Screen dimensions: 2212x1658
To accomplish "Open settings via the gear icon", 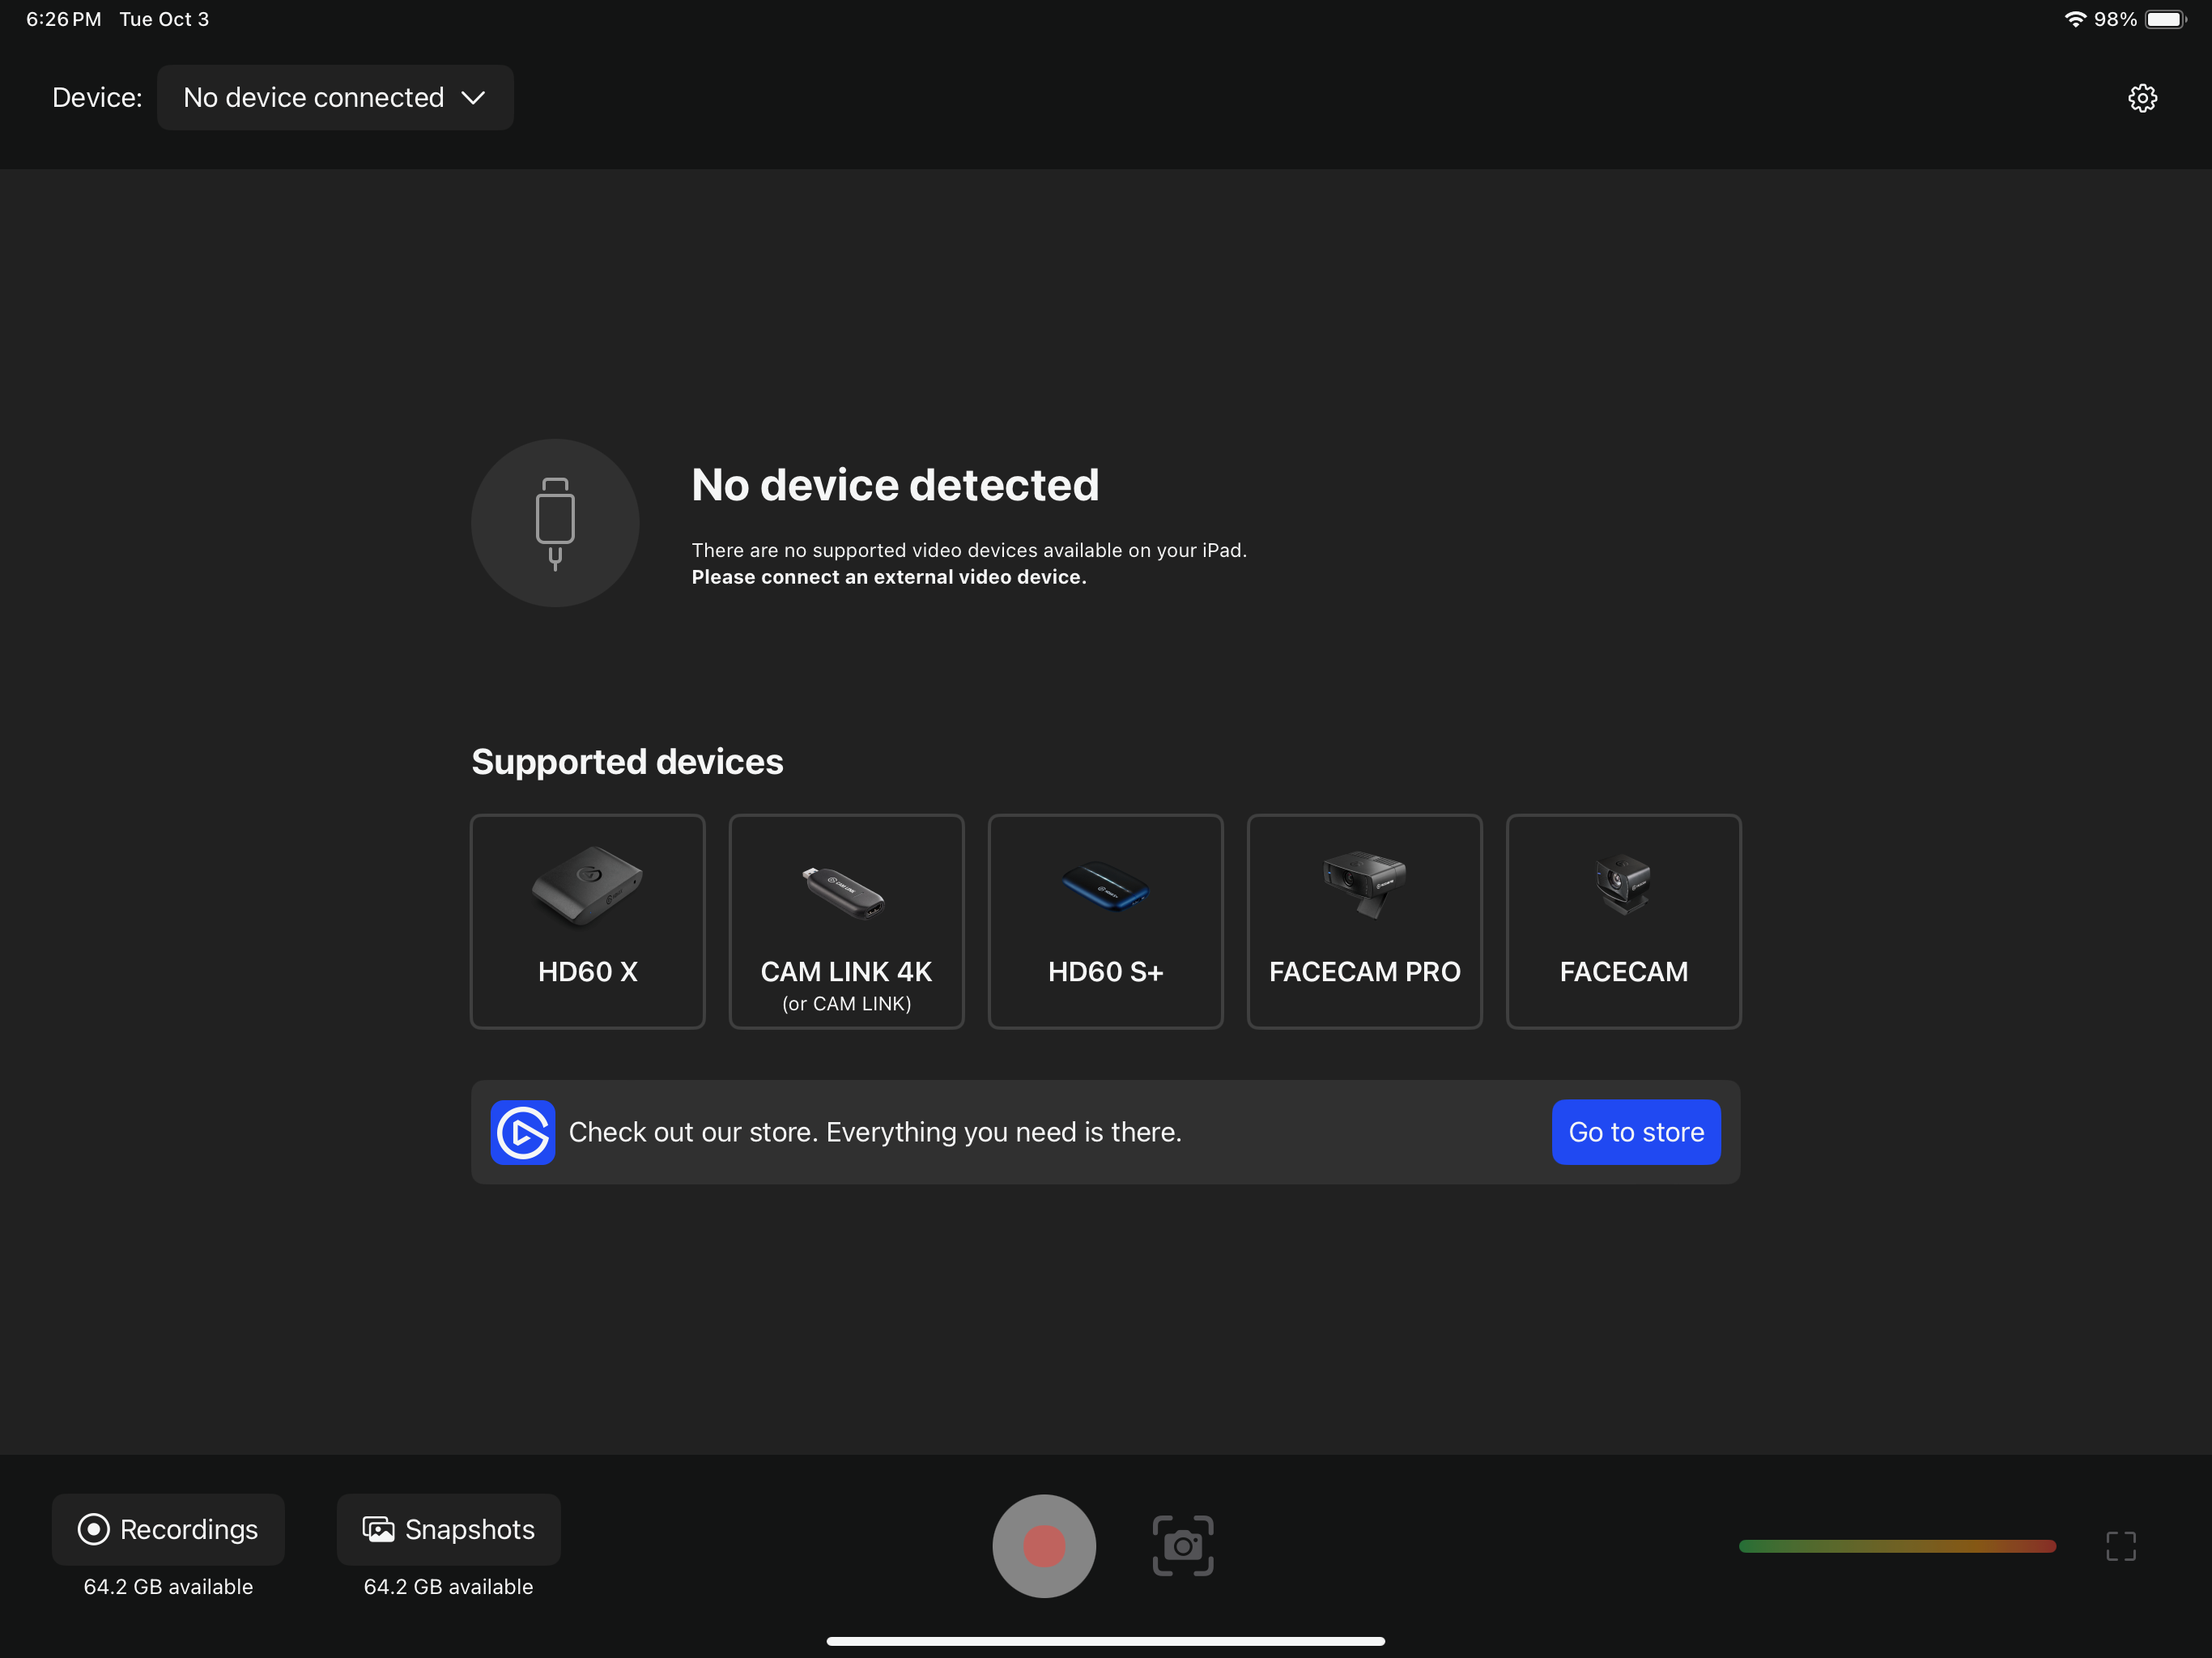I will [2141, 98].
